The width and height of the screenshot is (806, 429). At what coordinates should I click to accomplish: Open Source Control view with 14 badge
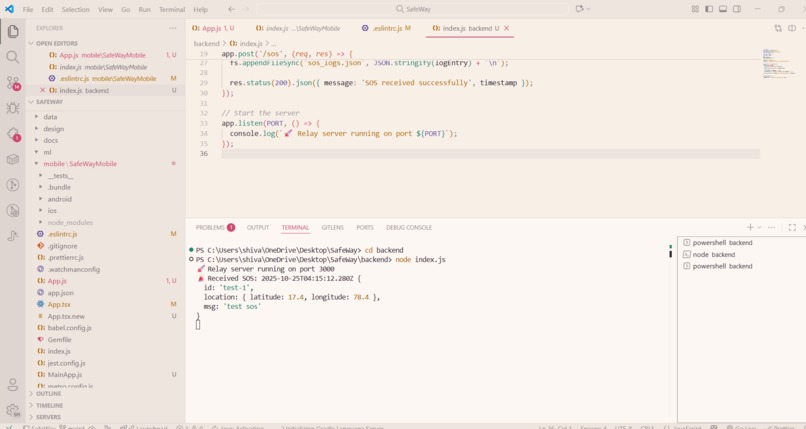(x=13, y=83)
